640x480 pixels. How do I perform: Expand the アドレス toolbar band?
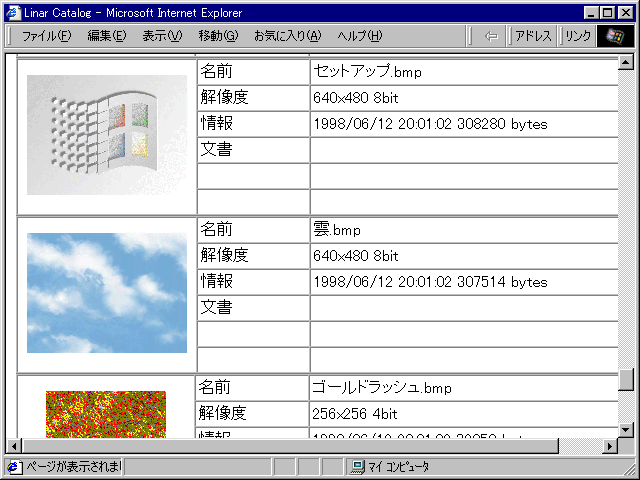point(532,36)
